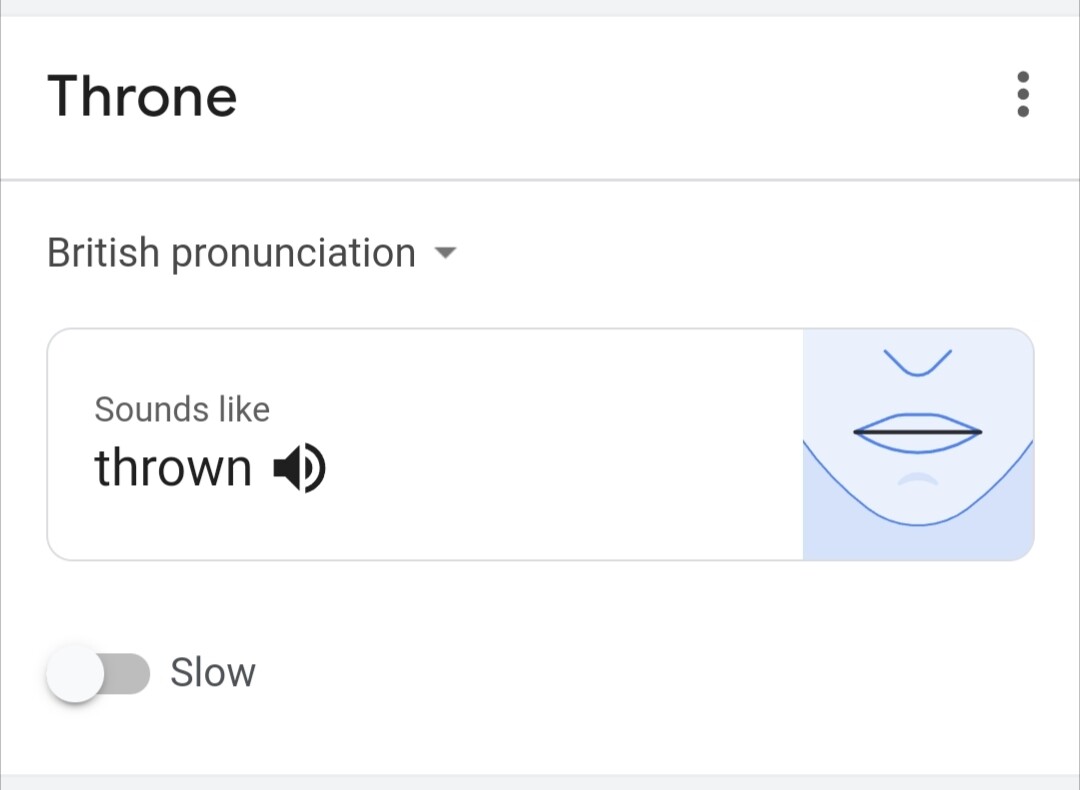The width and height of the screenshot is (1080, 790).
Task: Open the three-dot more options menu
Action: click(x=1022, y=95)
